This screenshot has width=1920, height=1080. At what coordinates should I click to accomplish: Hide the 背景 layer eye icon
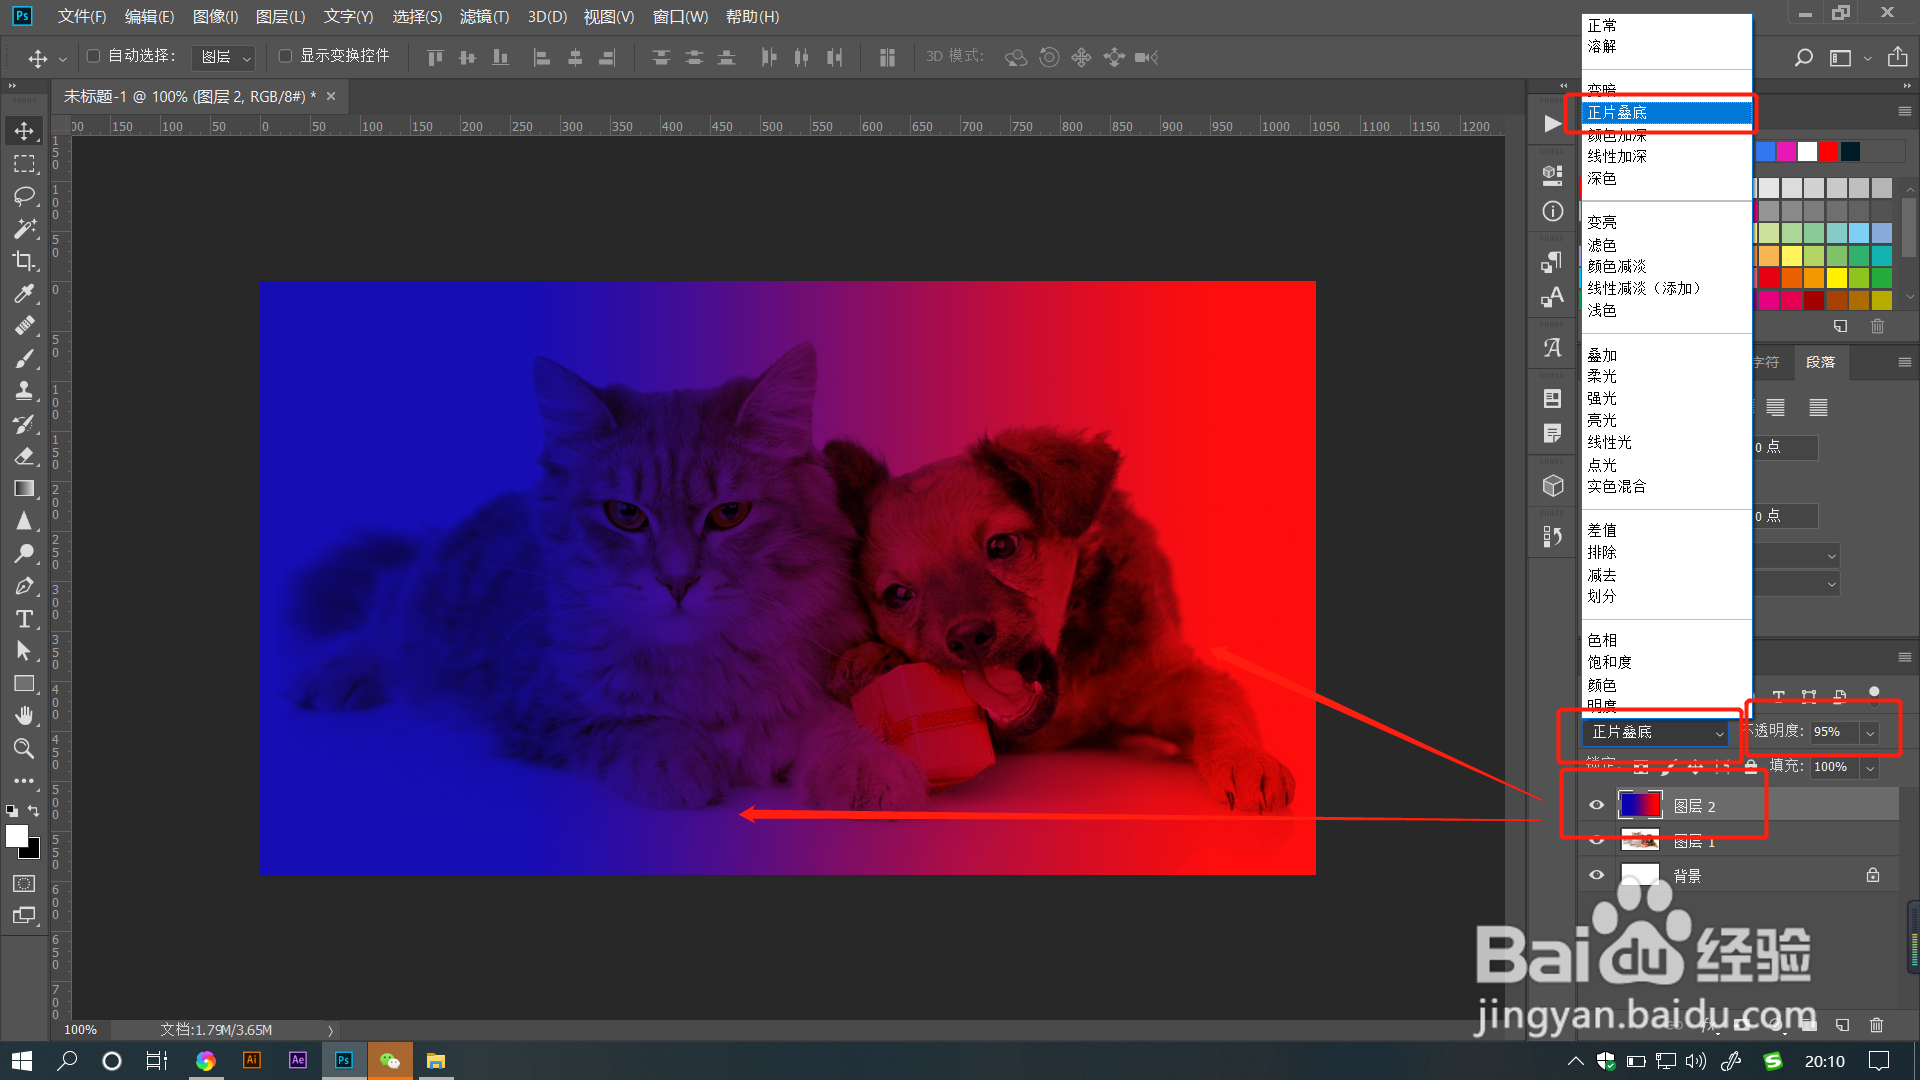(1596, 875)
